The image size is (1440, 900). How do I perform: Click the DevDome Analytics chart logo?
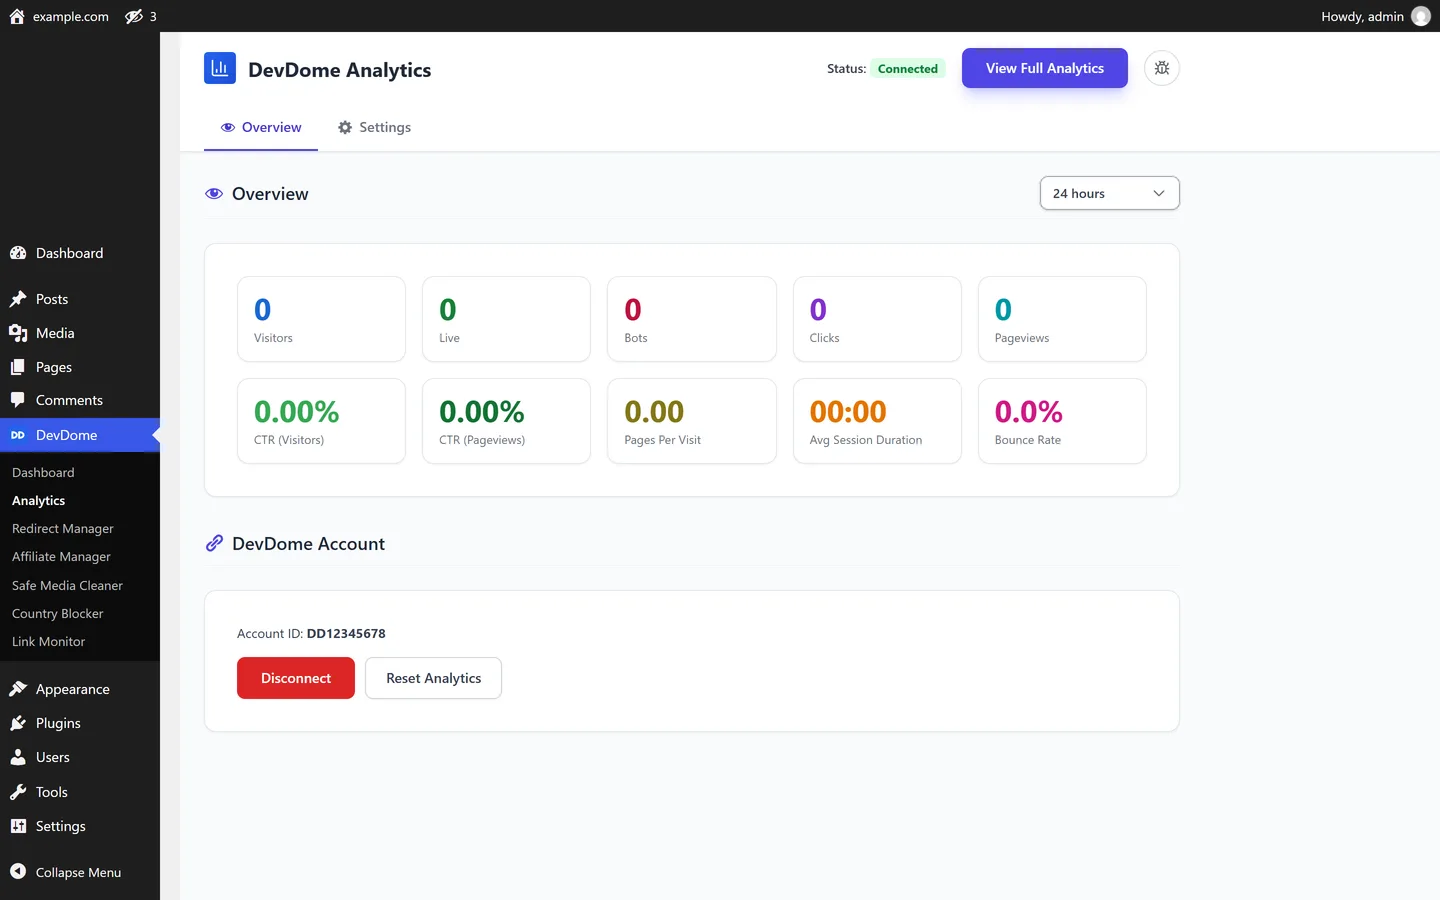point(220,68)
